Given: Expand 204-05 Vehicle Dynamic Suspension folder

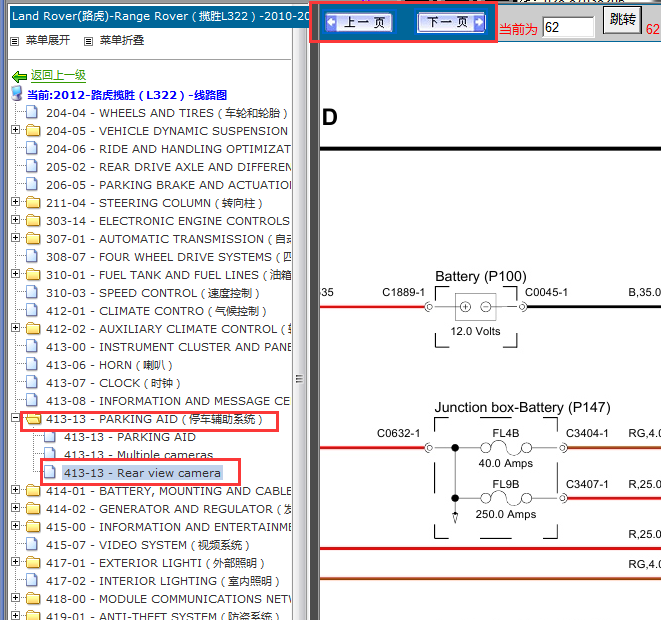Looking at the screenshot, I should tap(16, 130).
